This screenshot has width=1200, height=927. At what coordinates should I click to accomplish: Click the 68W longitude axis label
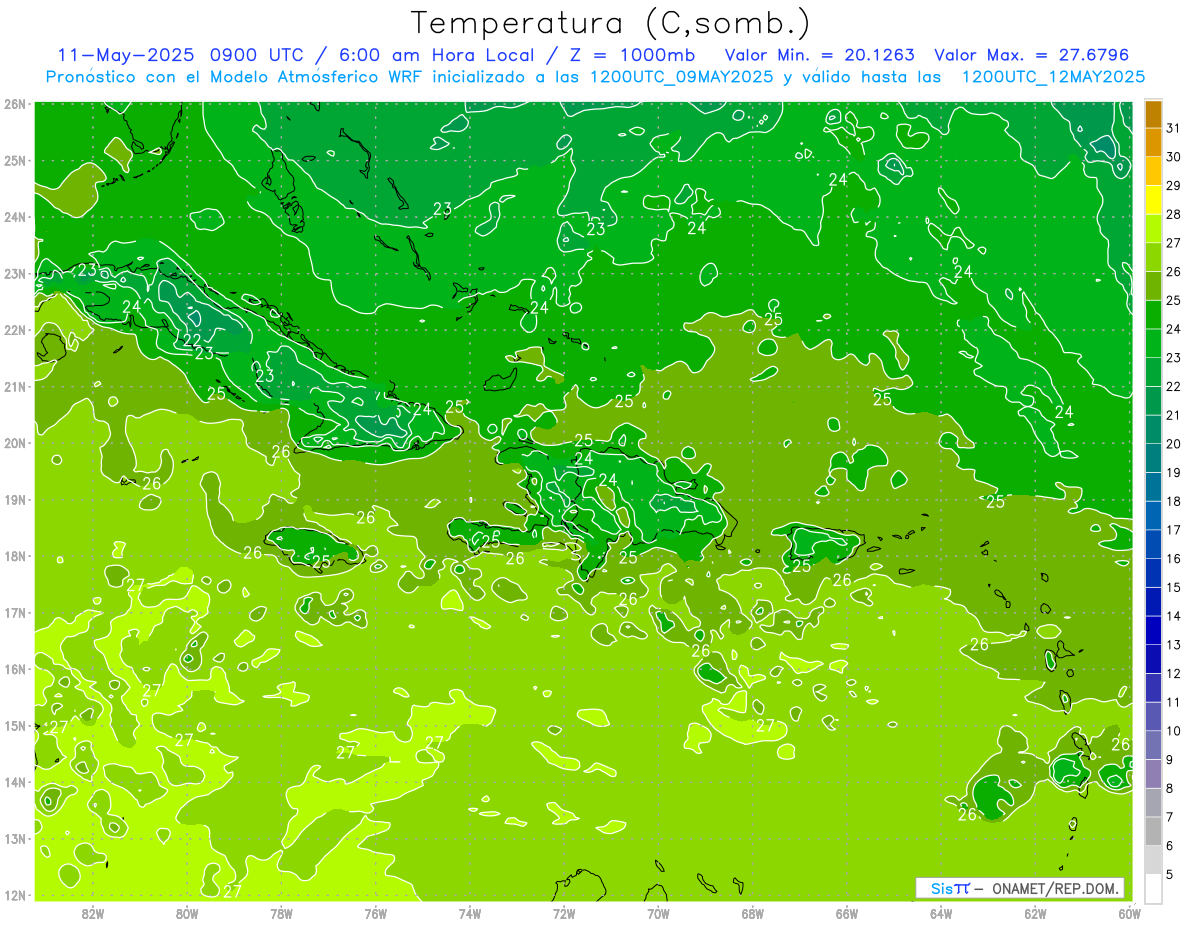(x=752, y=913)
